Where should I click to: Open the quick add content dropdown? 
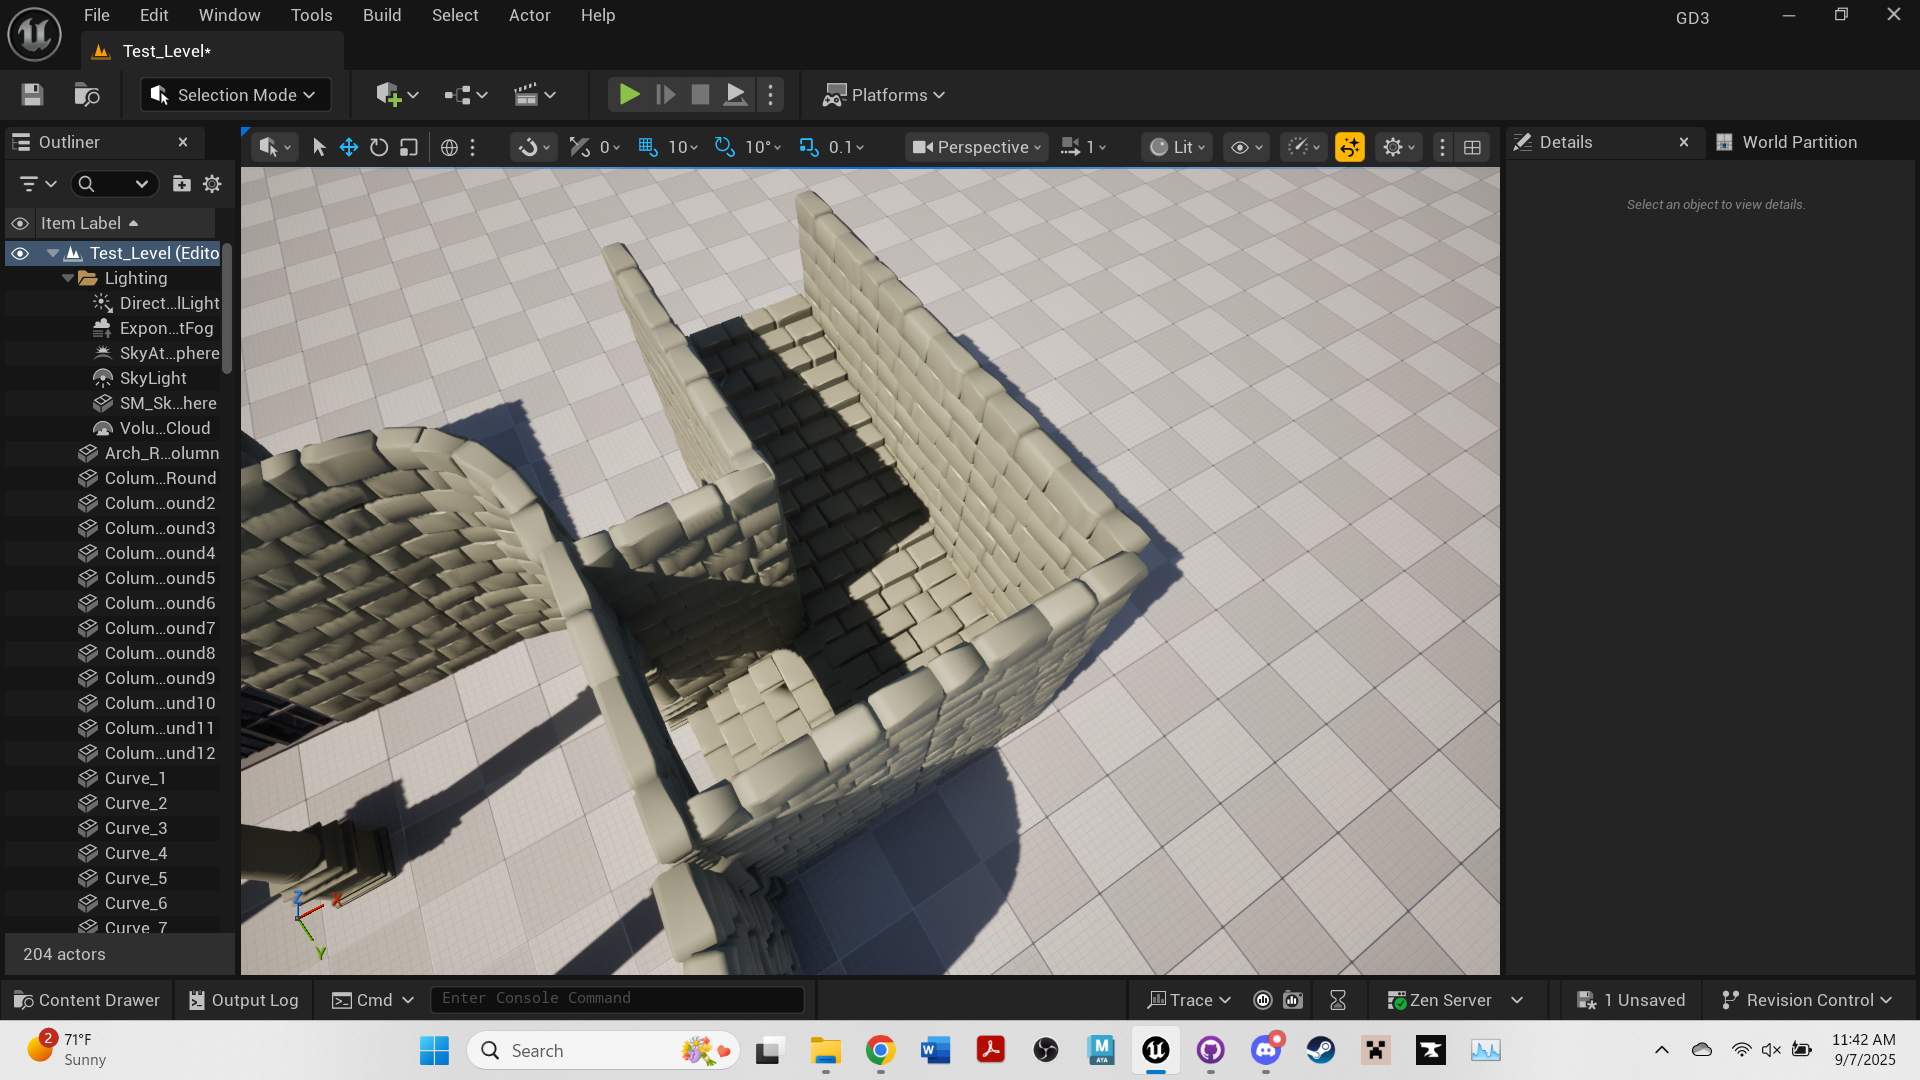[x=396, y=95]
